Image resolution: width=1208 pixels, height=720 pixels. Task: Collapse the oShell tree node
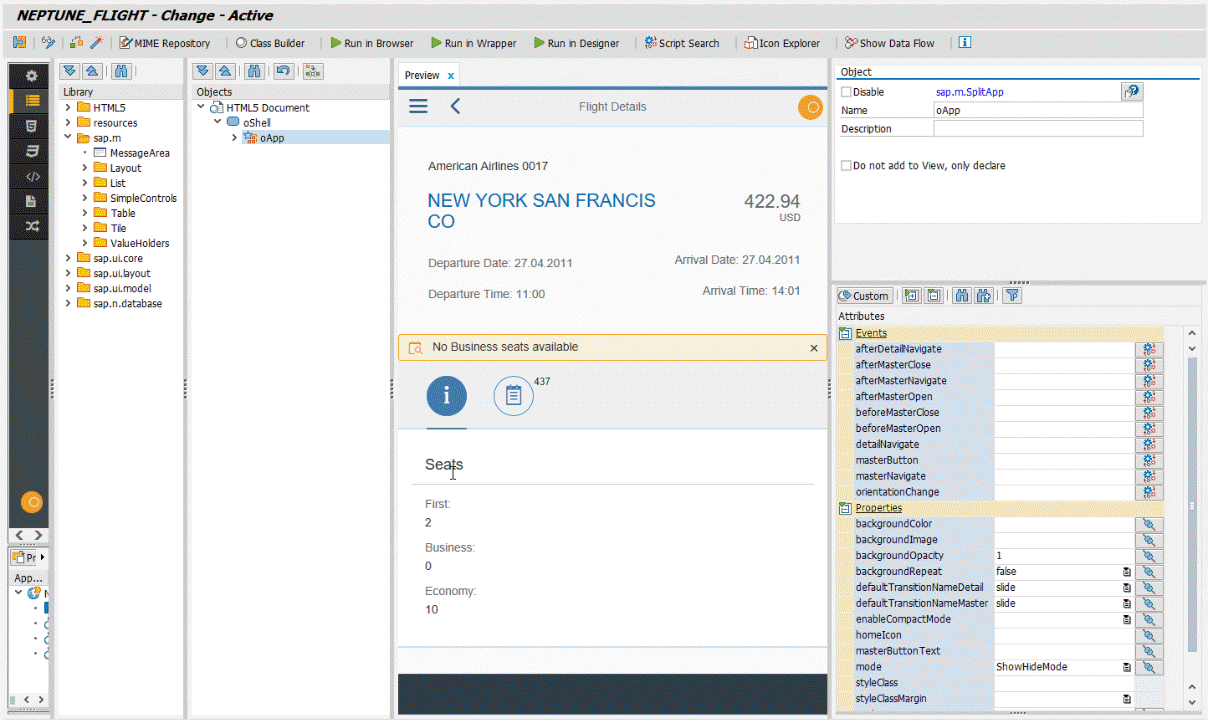tap(217, 122)
